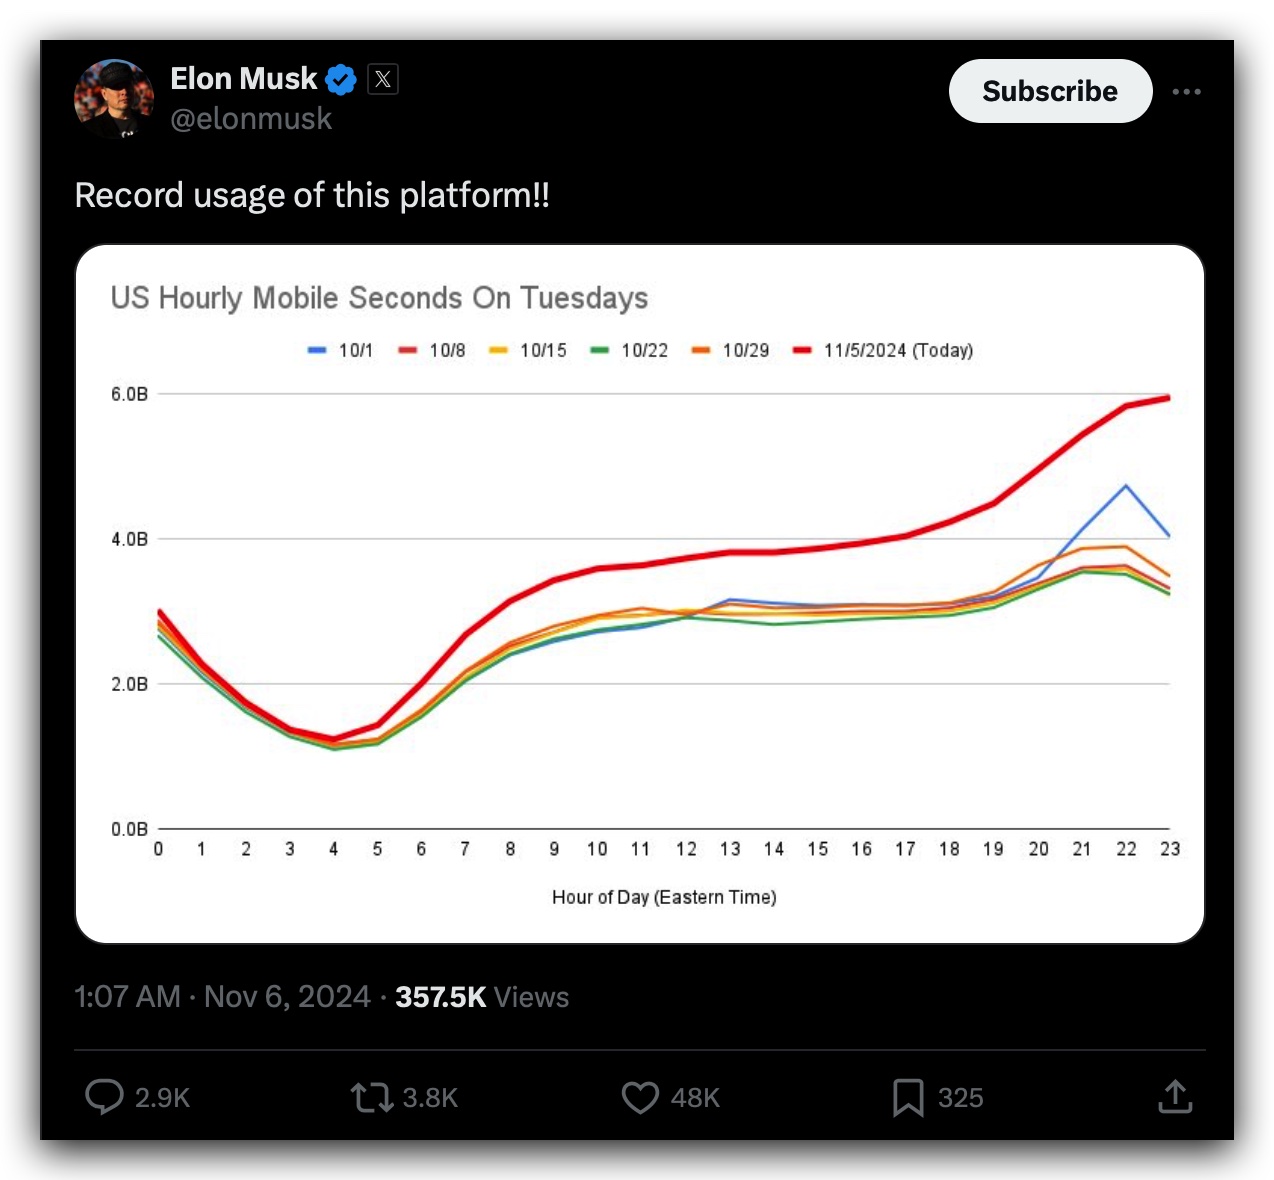
Task: Click the Subscribe button
Action: point(1050,91)
